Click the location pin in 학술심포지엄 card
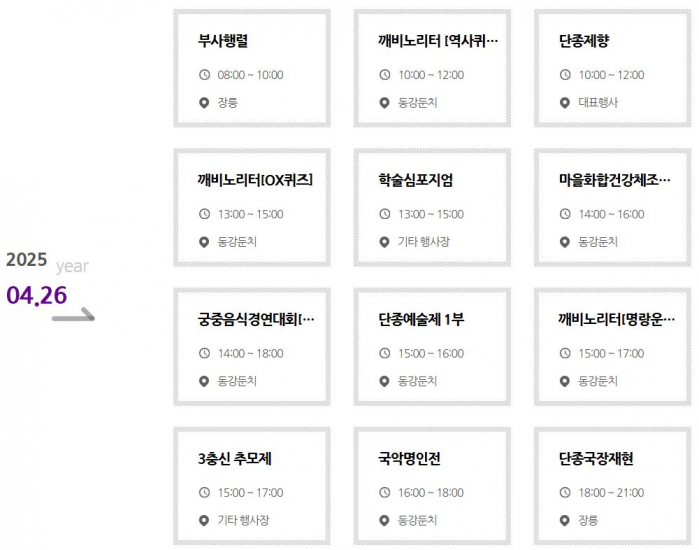This screenshot has width=699, height=550. (385, 242)
